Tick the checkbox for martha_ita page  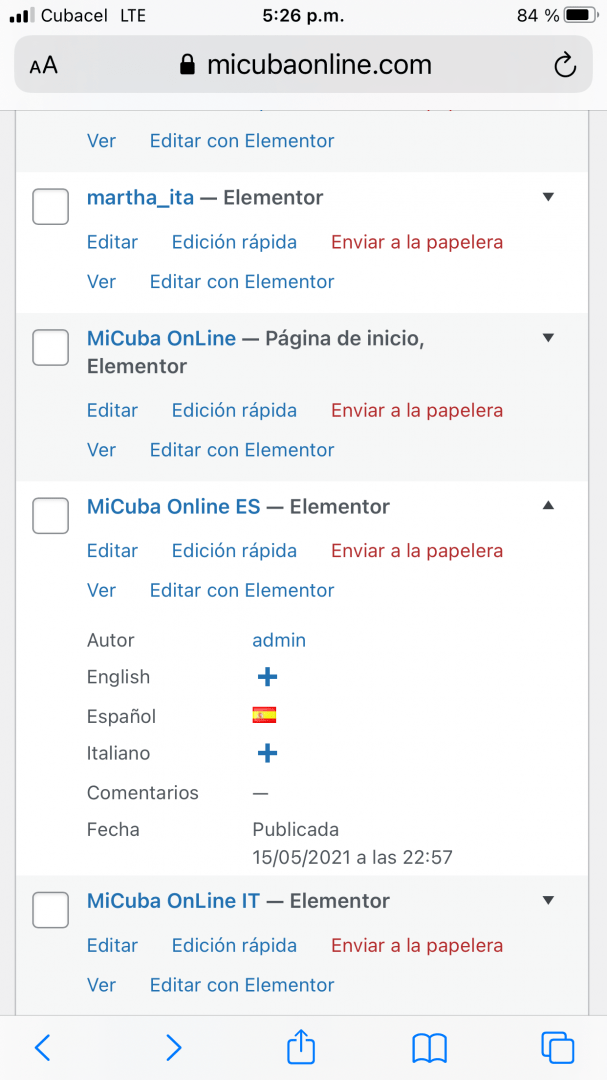pyautogui.click(x=50, y=206)
